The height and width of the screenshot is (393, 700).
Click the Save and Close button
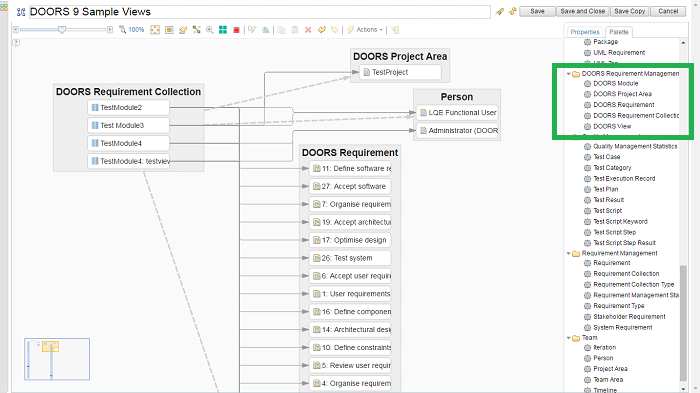[x=583, y=11]
